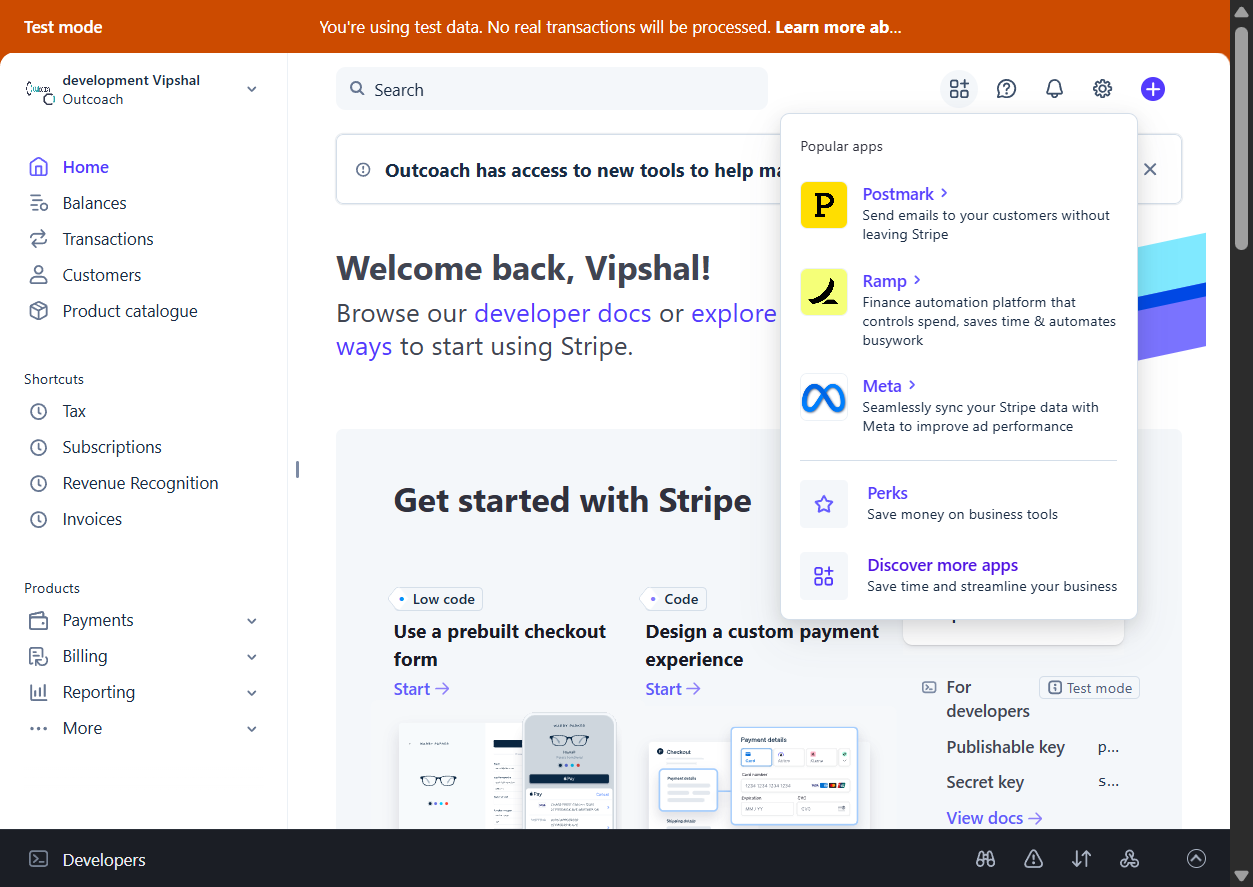
Task: Click the Ramp app logo
Action: [x=824, y=292]
